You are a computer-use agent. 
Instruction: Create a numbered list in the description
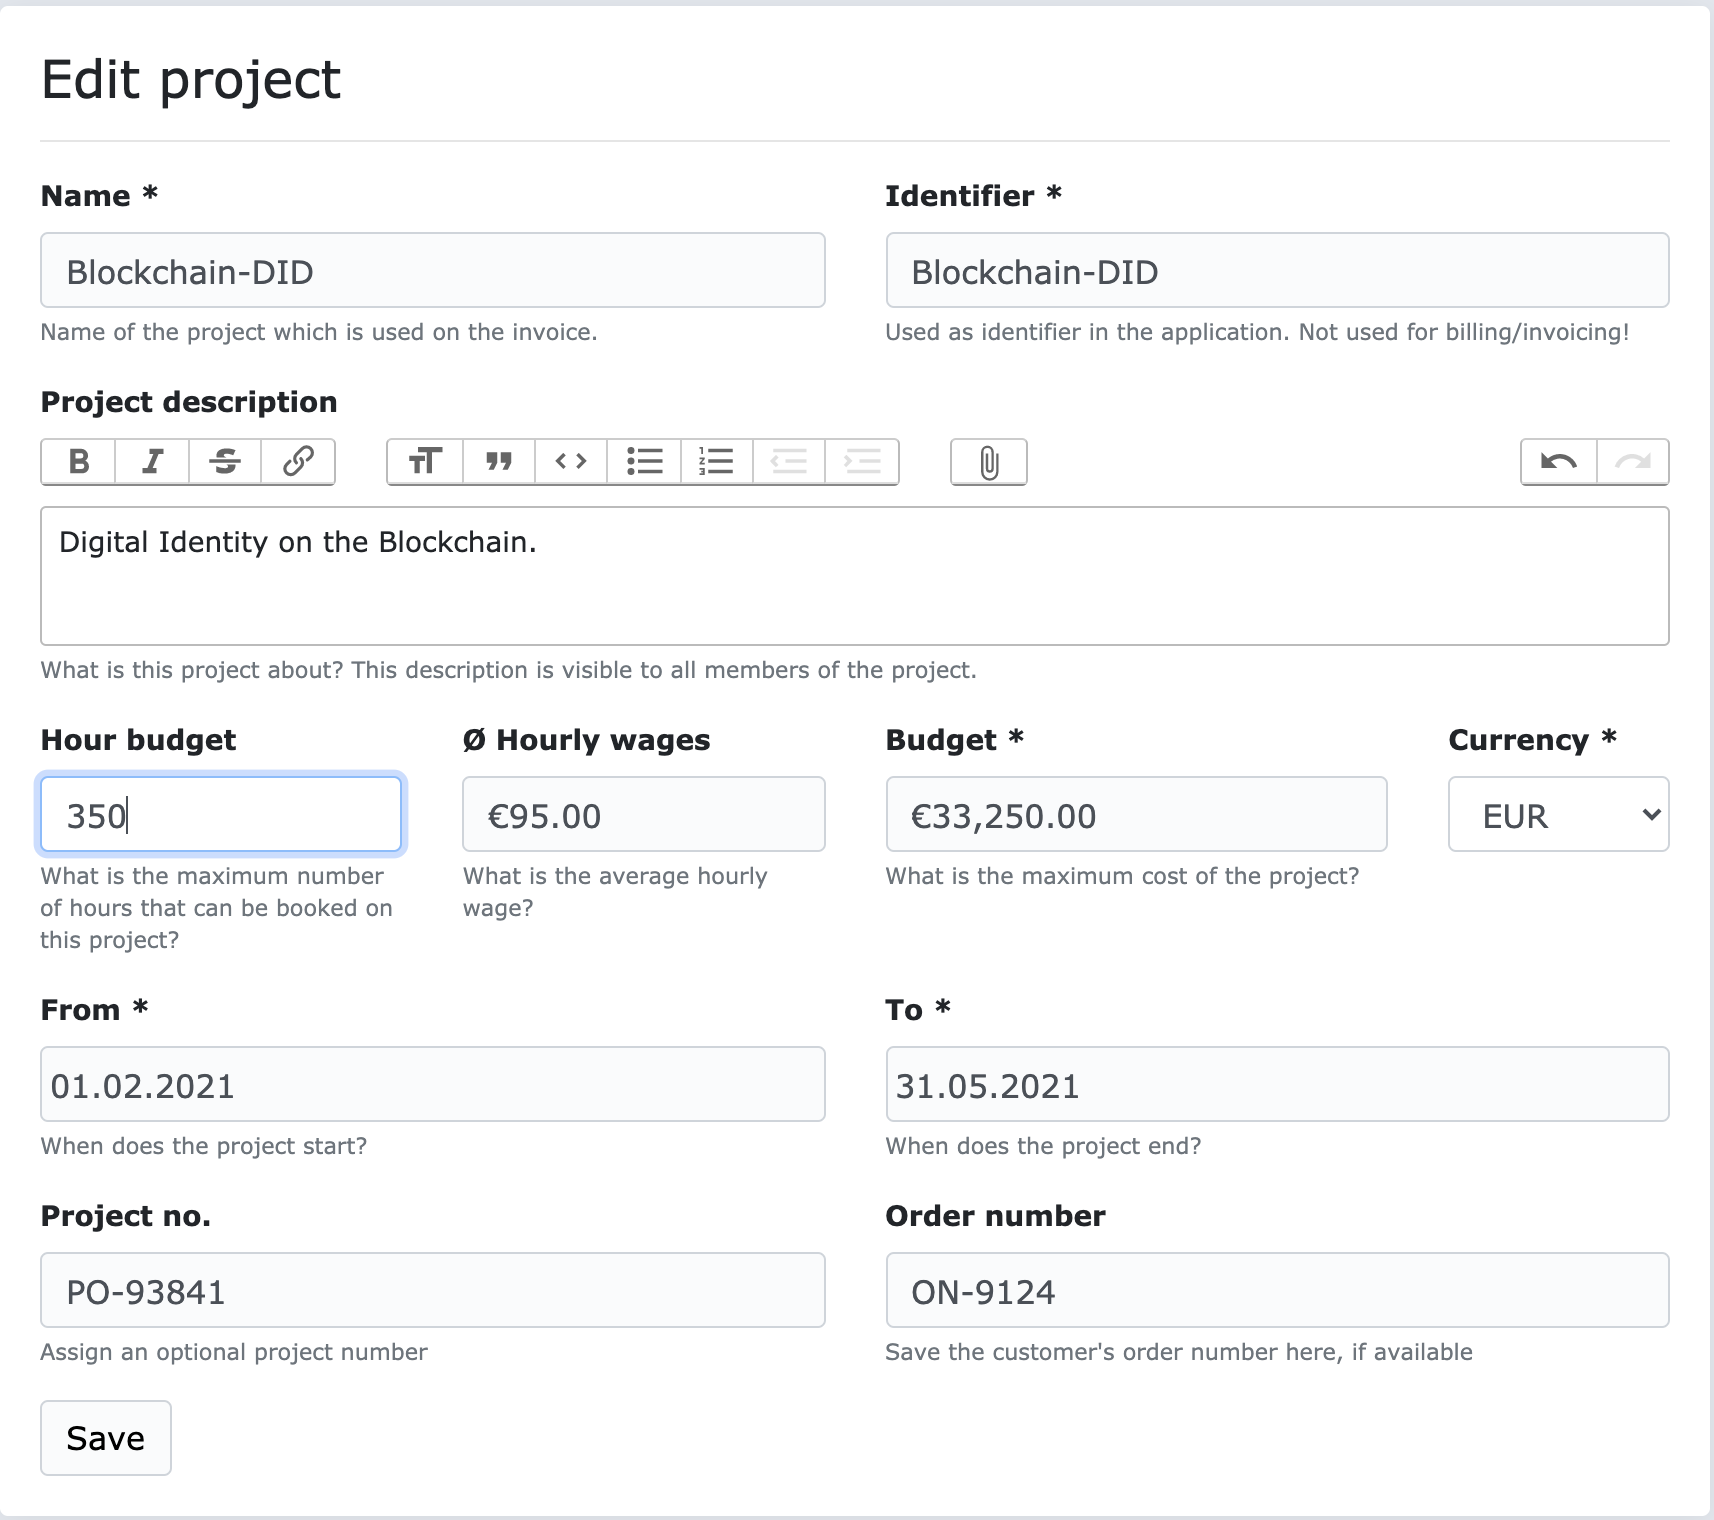point(716,462)
